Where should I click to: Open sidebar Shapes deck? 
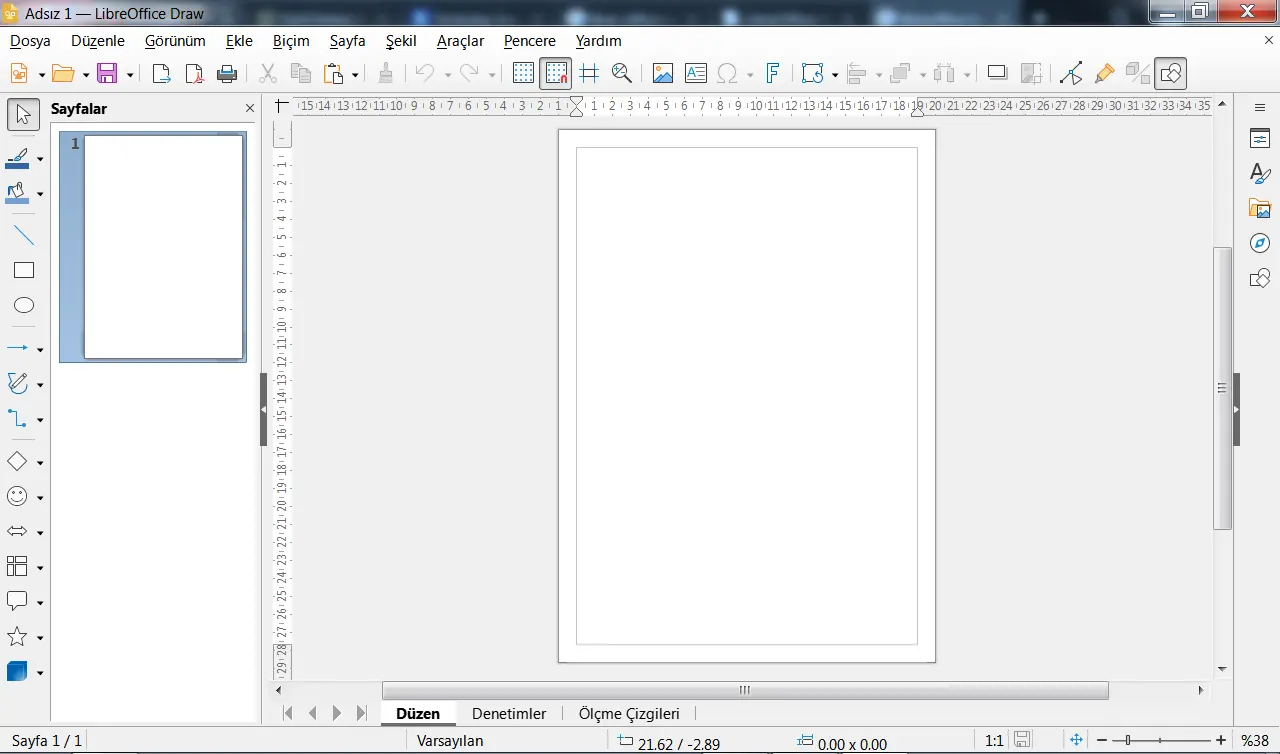click(x=1260, y=278)
